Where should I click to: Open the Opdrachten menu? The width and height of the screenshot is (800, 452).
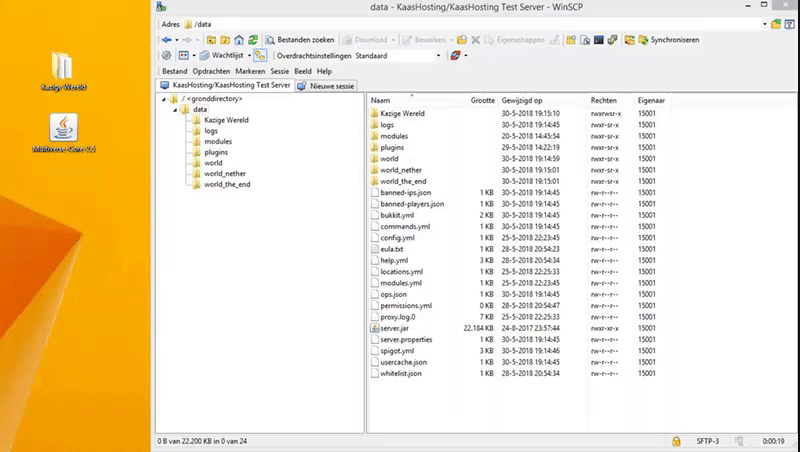coord(211,72)
